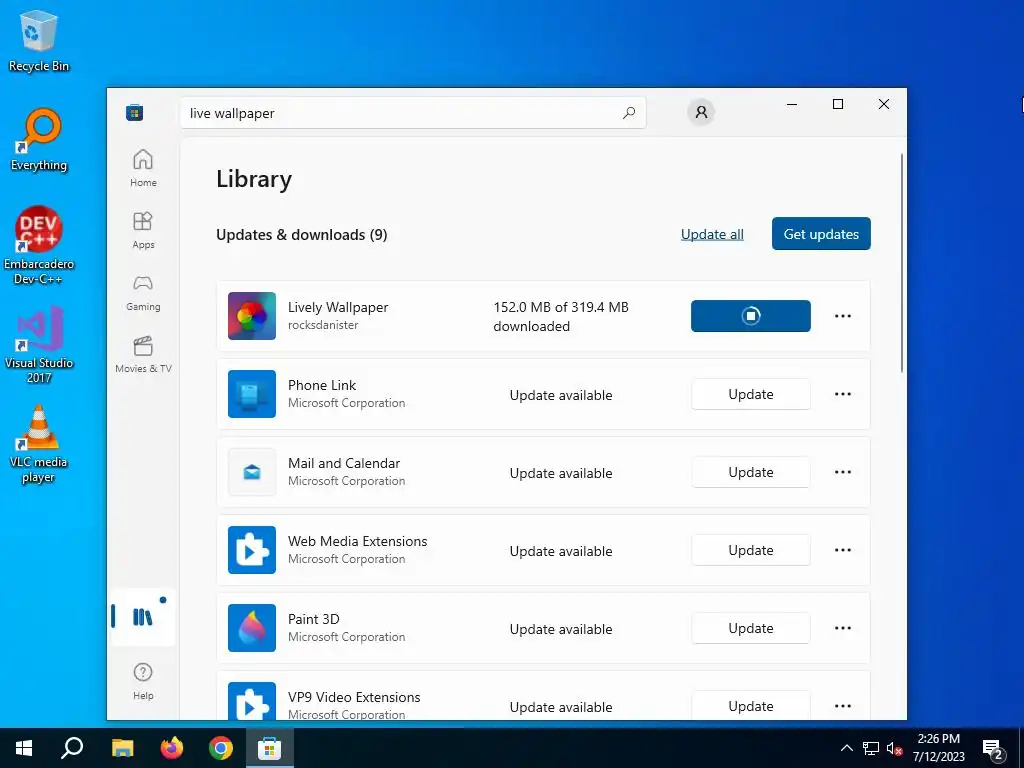Click Lively Wallpaper app icon

[251, 316]
